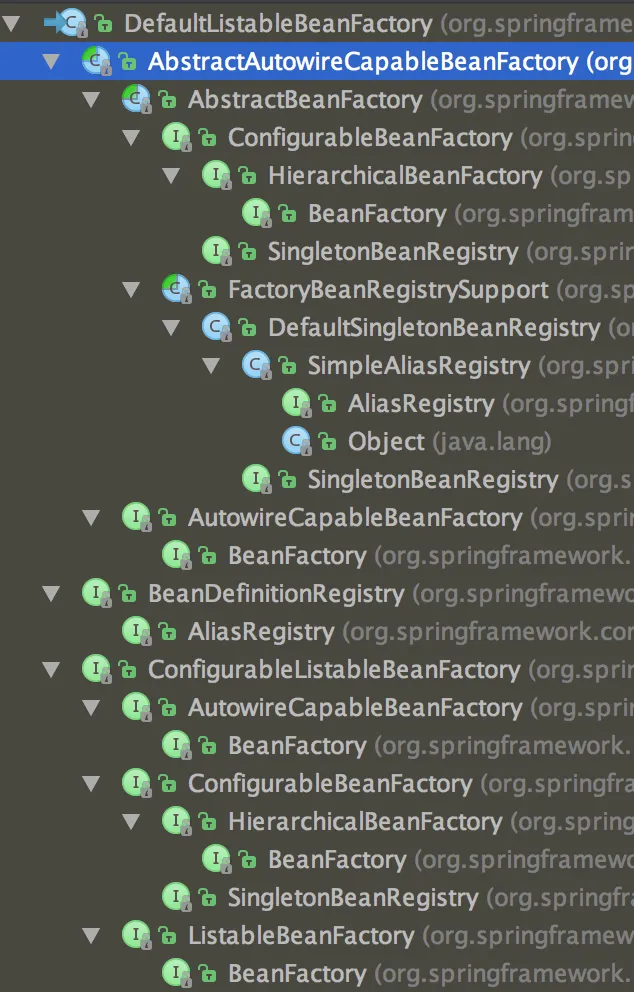Click the interface icon of ConfigurableListableBeanFactory
Viewport: 634px width, 992px height.
(x=97, y=669)
